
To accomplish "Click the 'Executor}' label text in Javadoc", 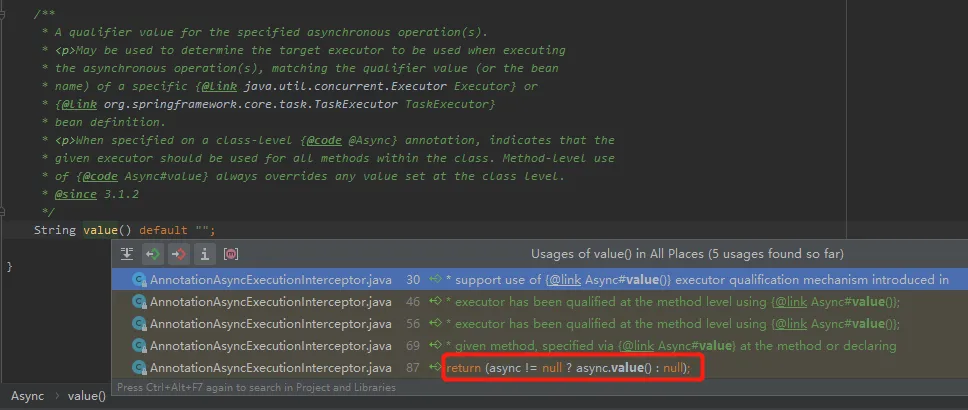I will click(x=485, y=86).
